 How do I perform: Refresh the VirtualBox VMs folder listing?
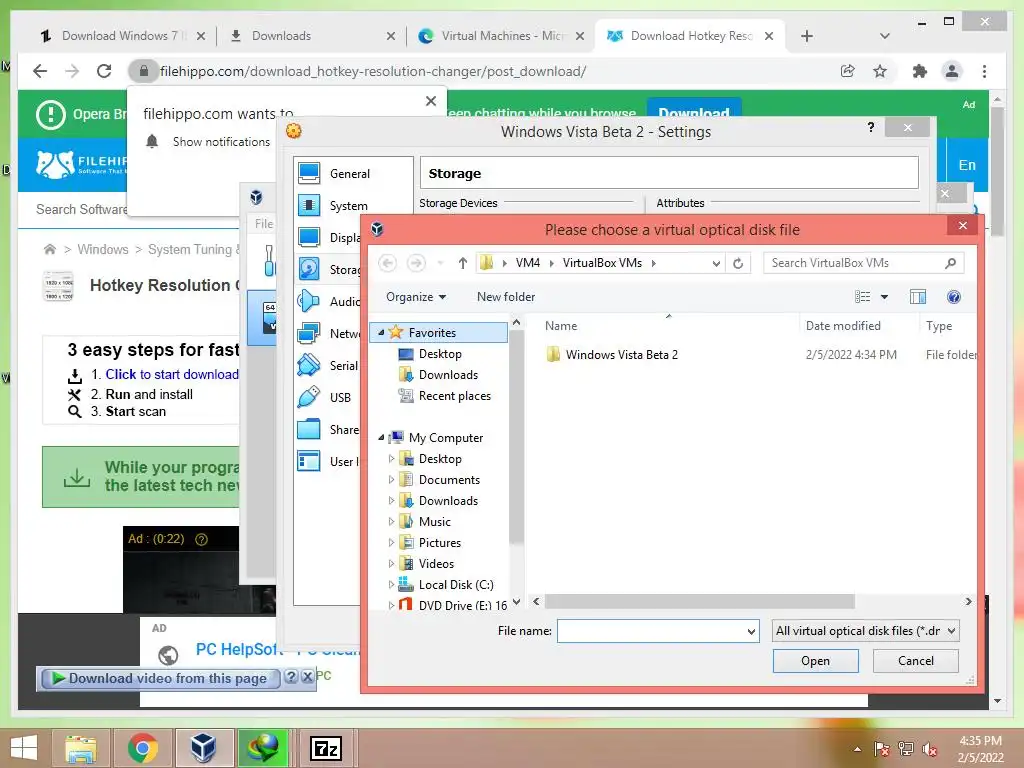coord(738,263)
